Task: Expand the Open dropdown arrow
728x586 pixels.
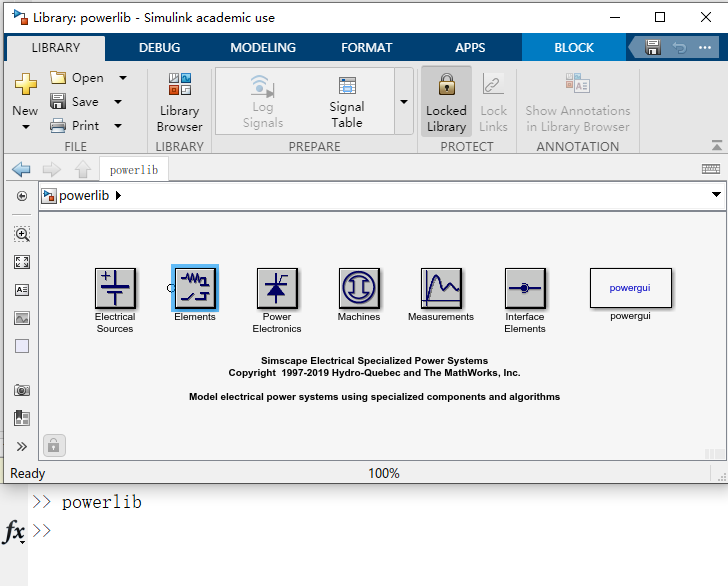Action: [x=123, y=78]
